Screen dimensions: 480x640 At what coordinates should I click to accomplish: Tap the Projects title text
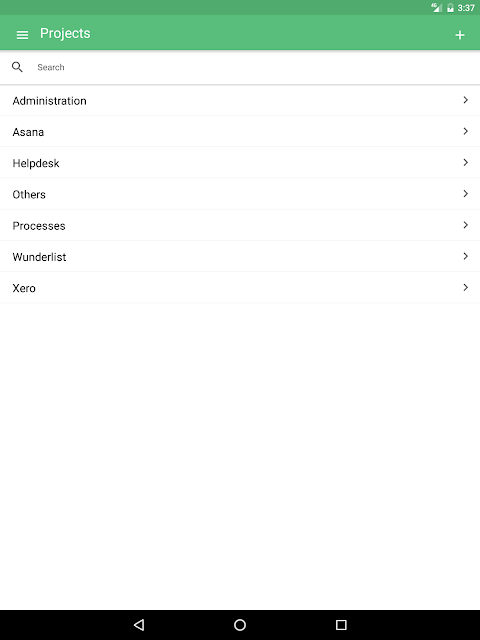pyautogui.click(x=65, y=33)
